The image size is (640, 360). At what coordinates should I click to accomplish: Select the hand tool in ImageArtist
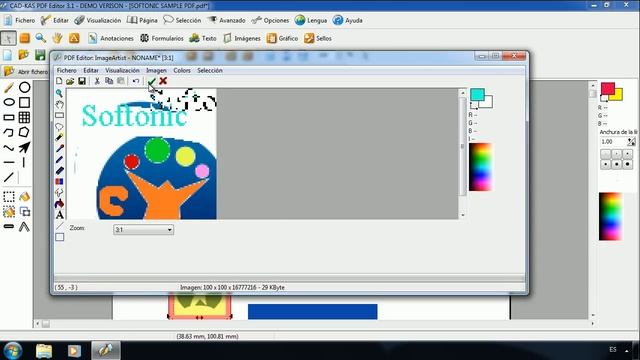60,104
